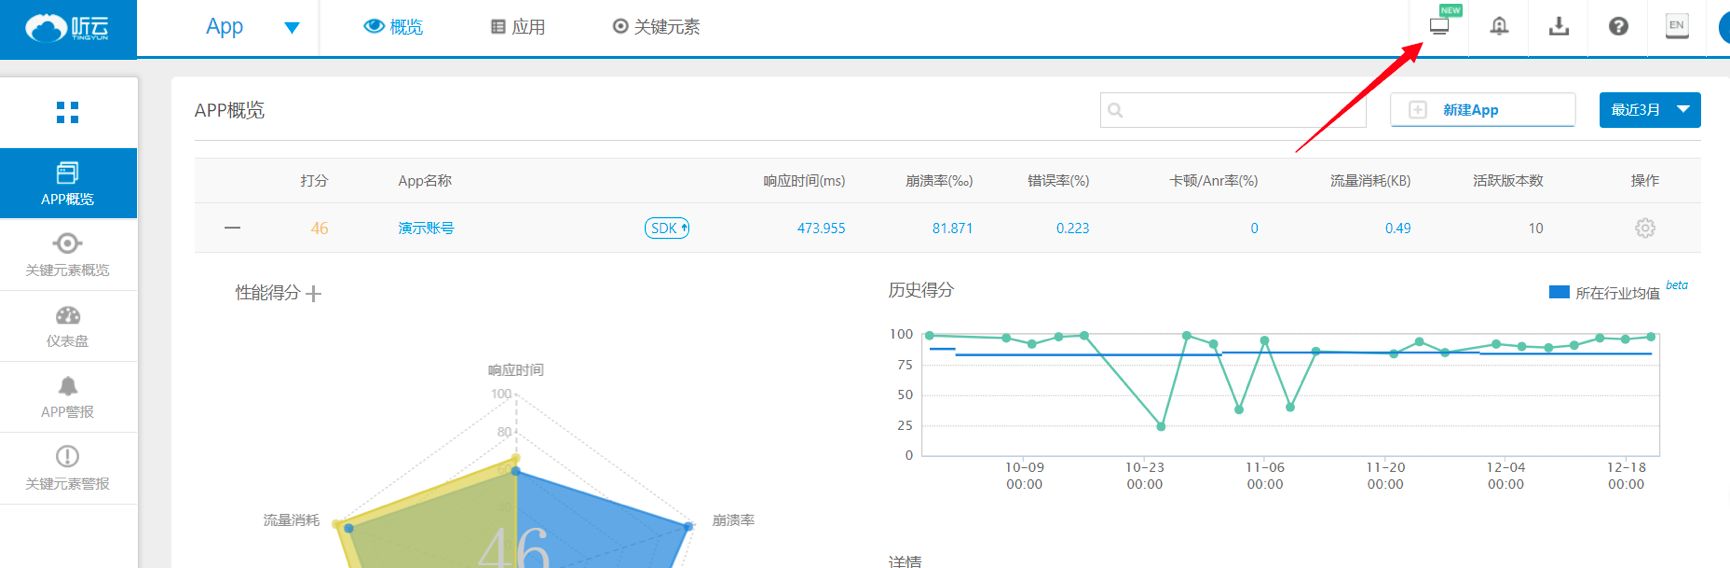Viewport: 1730px width, 568px height.
Task: Click the response time value 473.955
Action: (821, 228)
